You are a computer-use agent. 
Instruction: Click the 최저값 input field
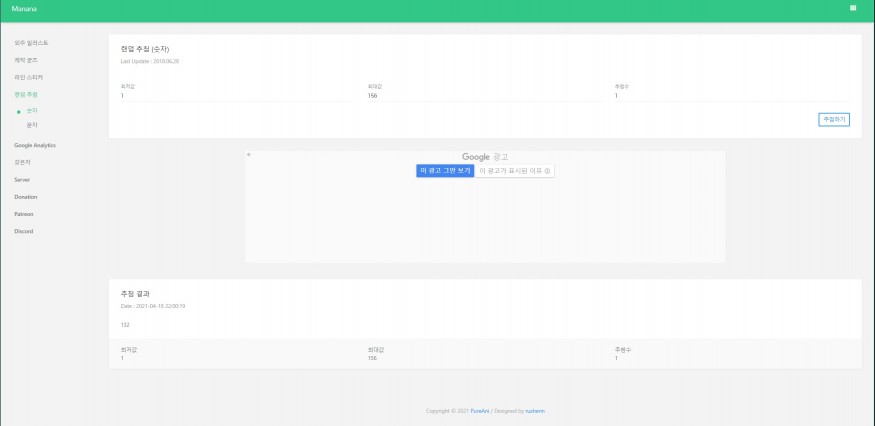[x=236, y=96]
